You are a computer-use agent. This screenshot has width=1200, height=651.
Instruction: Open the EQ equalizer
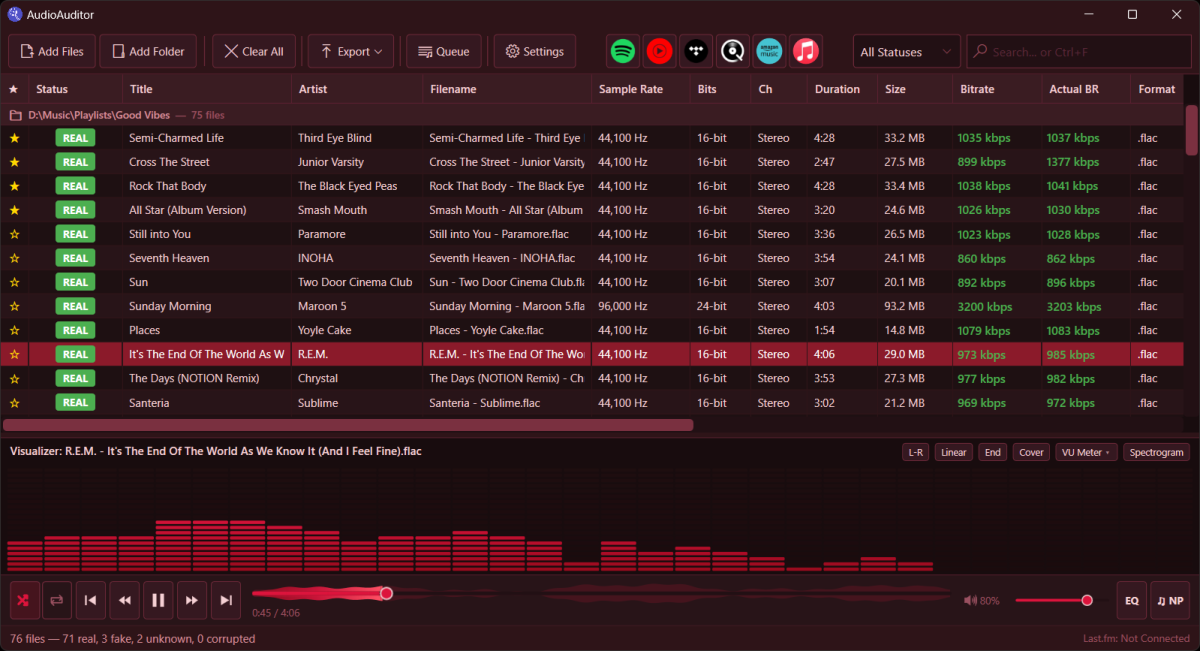1132,601
